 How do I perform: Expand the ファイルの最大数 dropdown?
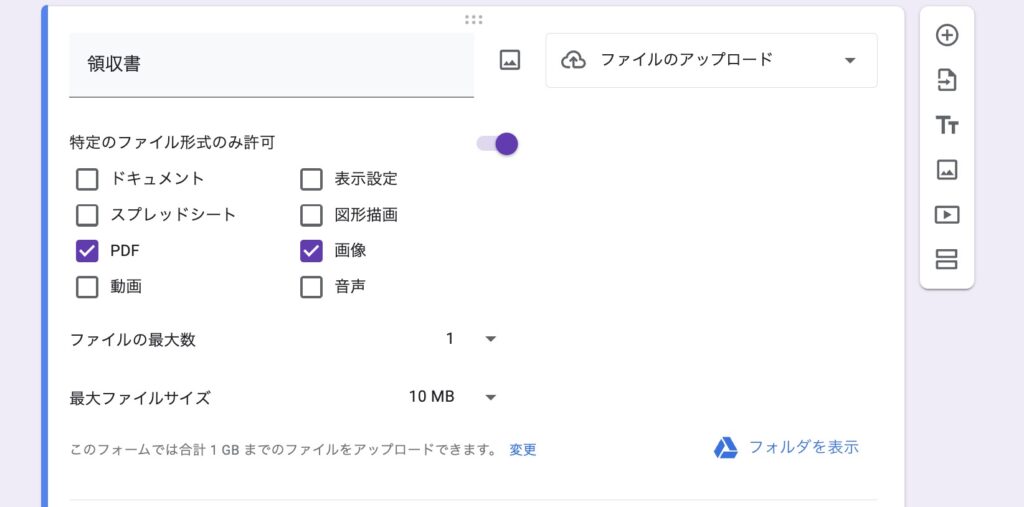coord(470,339)
